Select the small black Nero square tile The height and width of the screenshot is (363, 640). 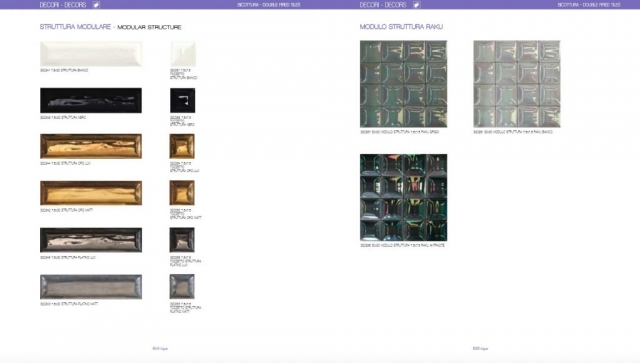click(x=182, y=100)
